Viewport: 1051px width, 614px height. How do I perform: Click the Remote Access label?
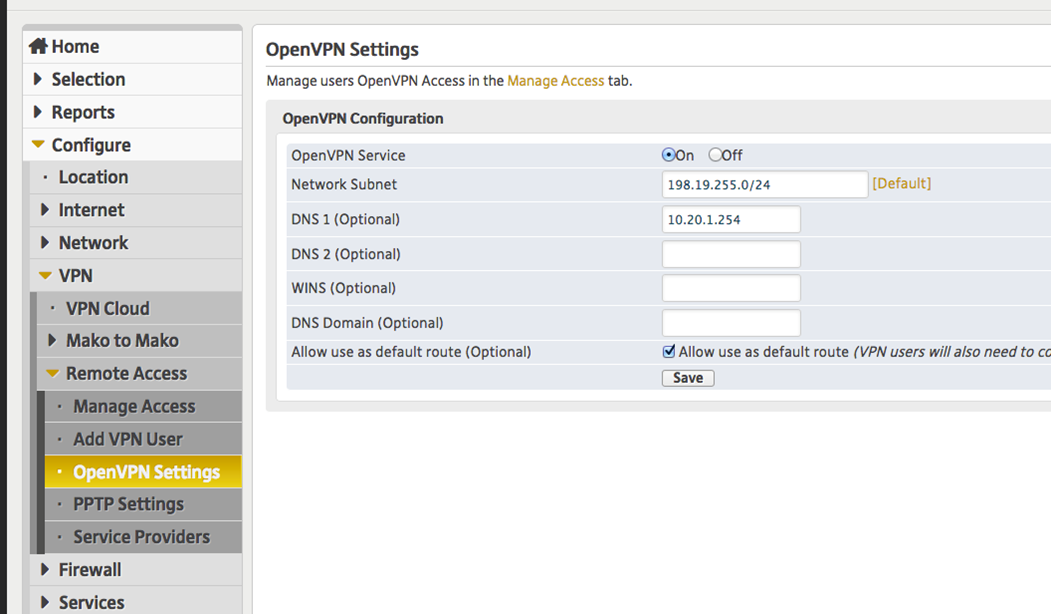point(126,373)
